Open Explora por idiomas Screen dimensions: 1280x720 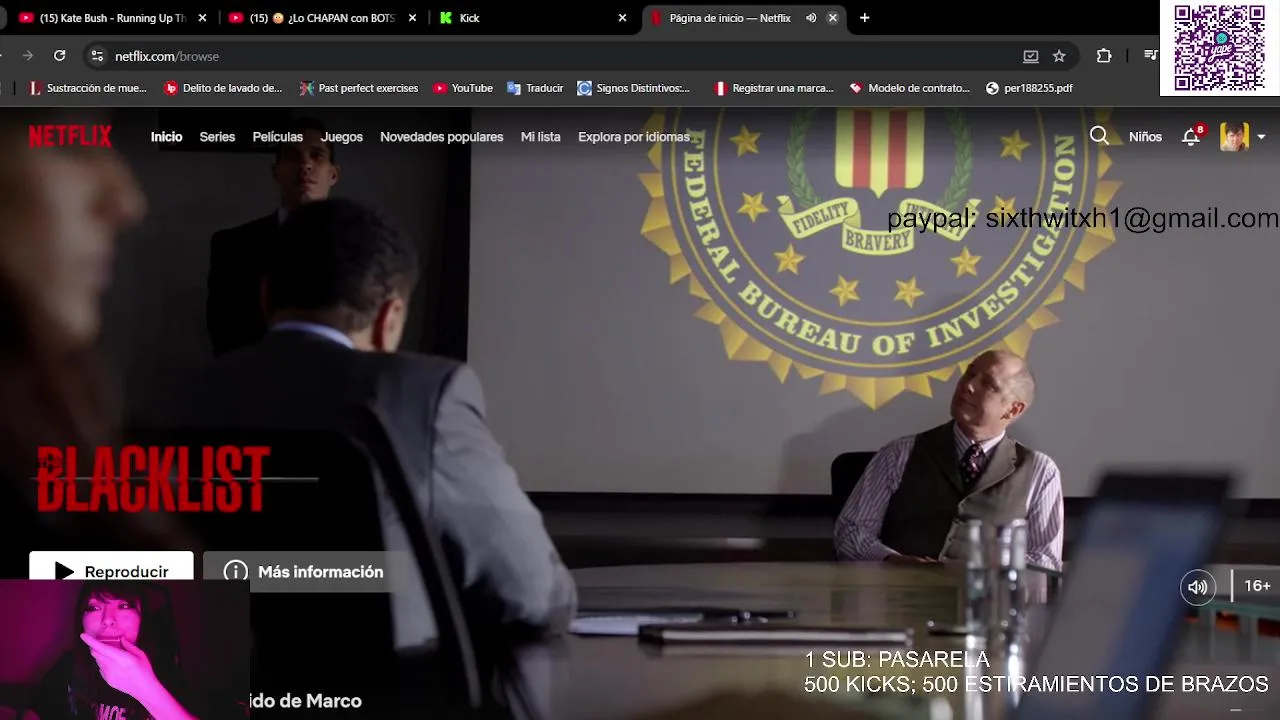click(633, 137)
